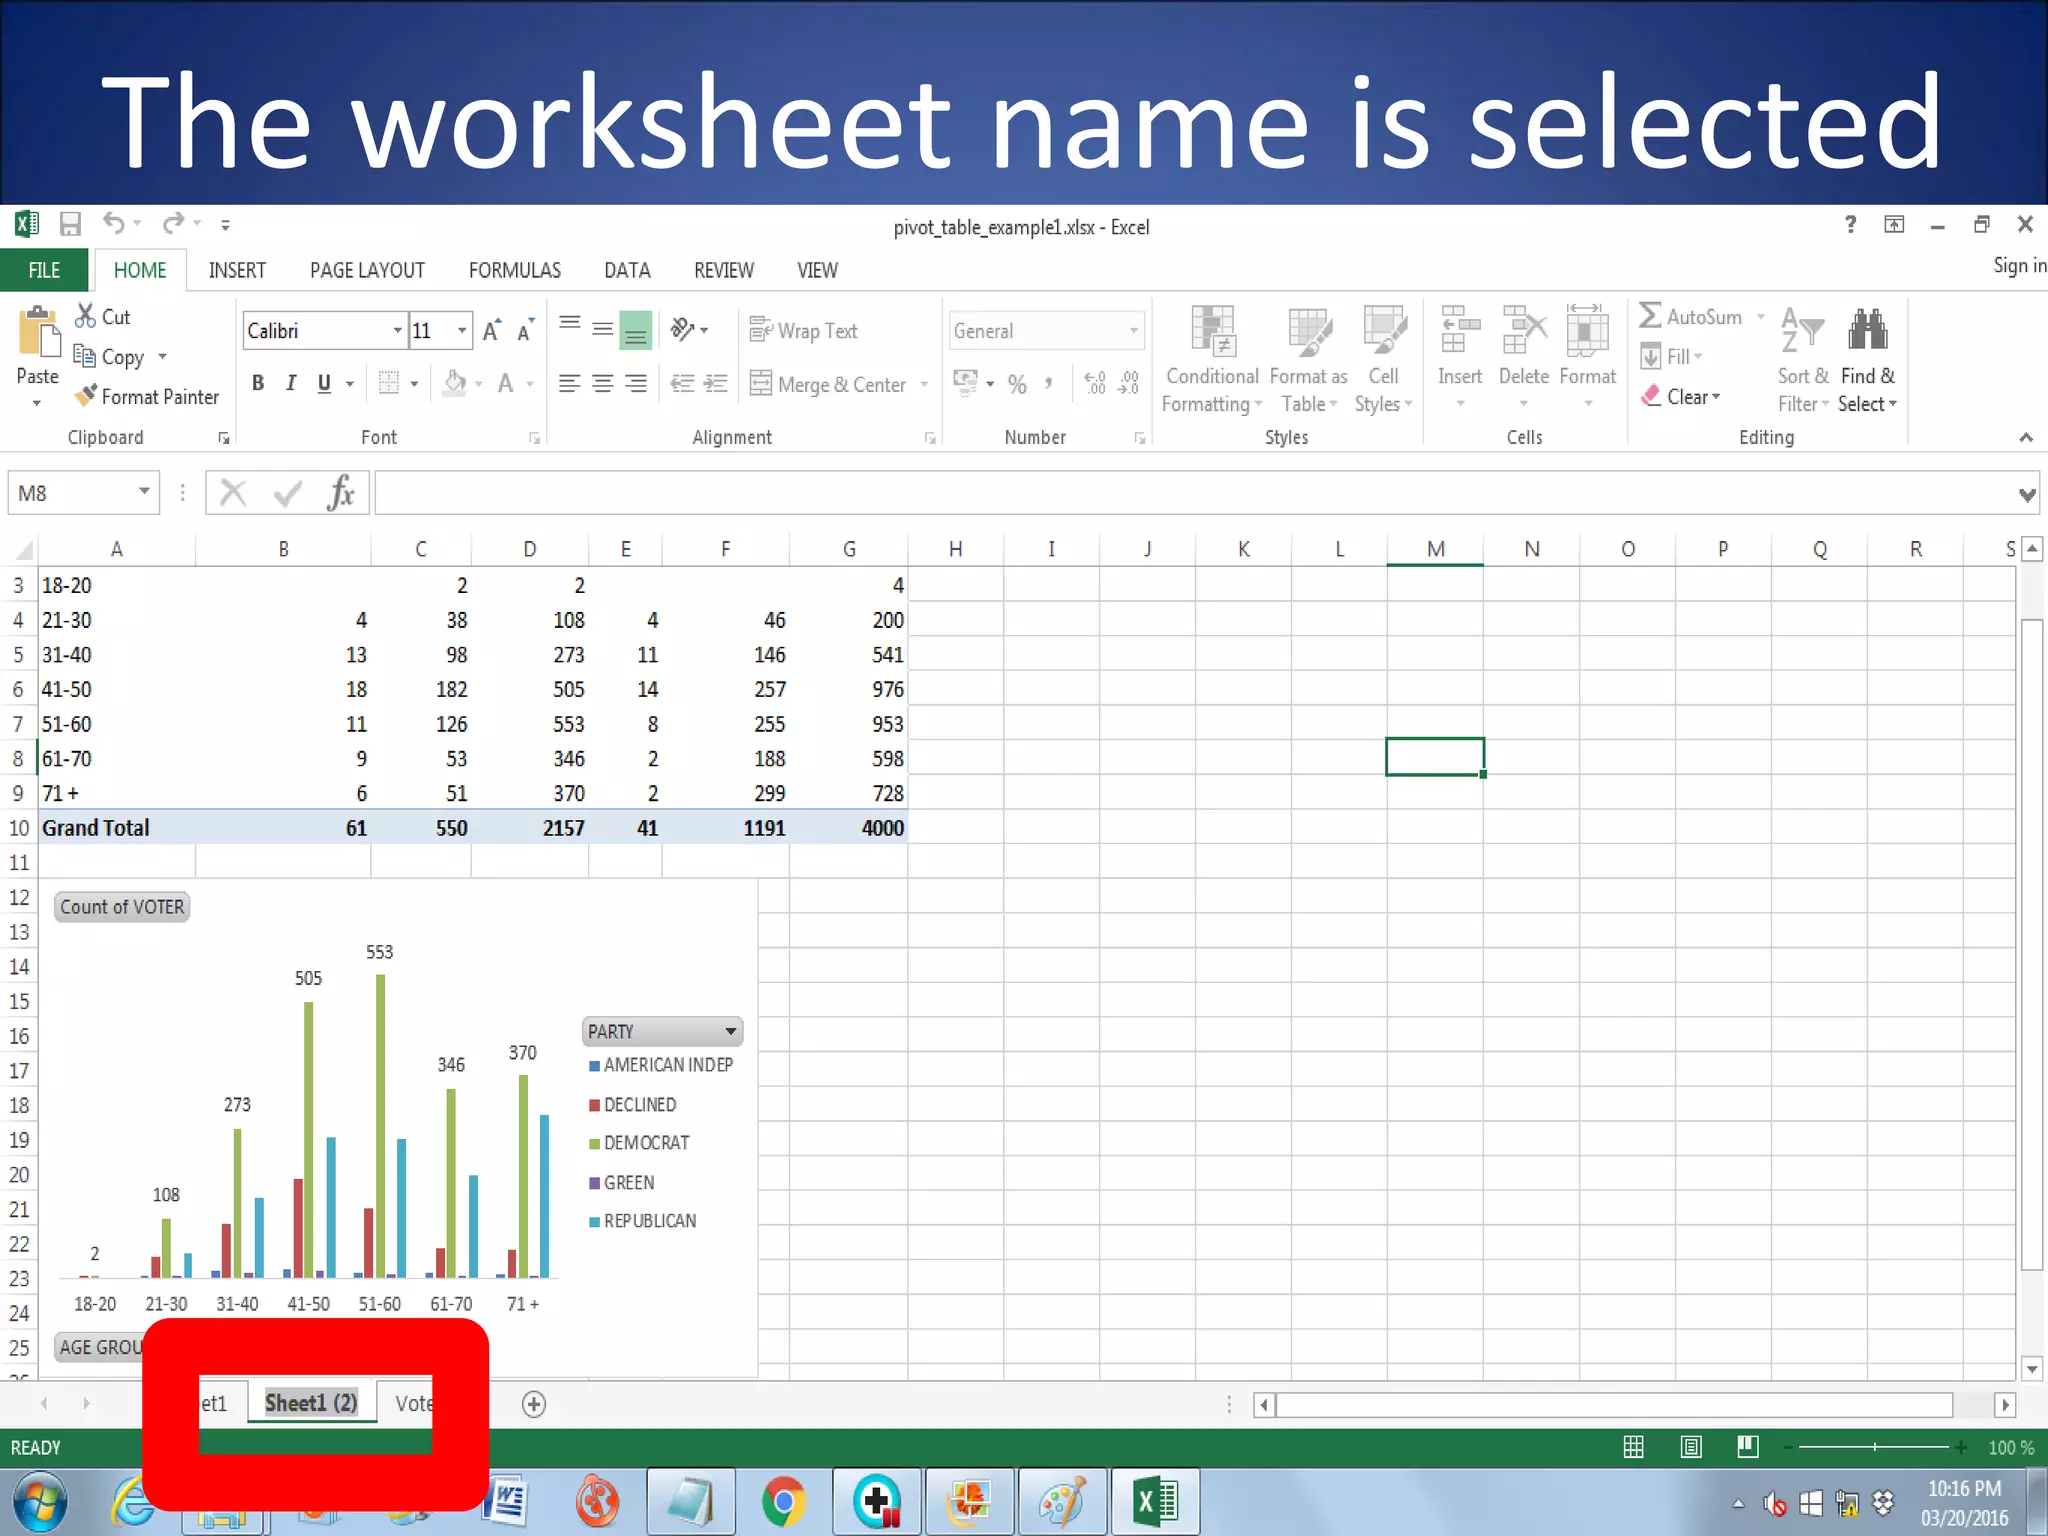Viewport: 2048px width, 1536px height.
Task: Select the Sheet1 (2) worksheet tab
Action: 311,1403
